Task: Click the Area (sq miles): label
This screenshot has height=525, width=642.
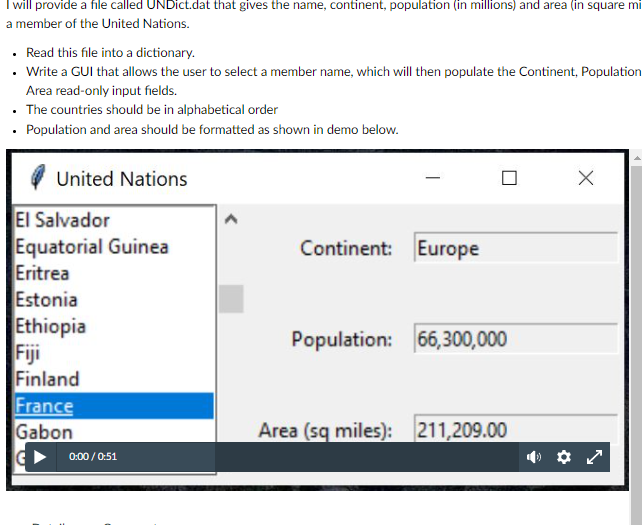Action: [326, 430]
